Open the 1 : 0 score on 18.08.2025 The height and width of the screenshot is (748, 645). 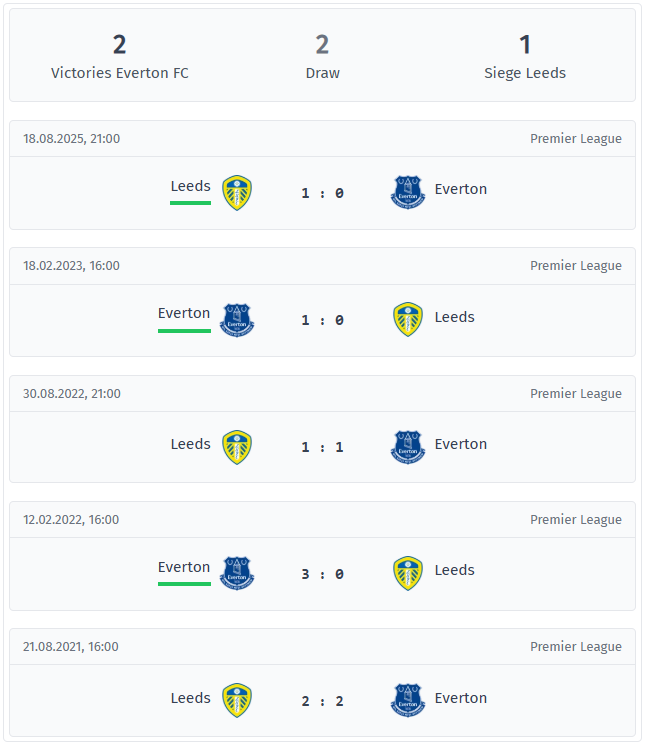click(x=322, y=193)
